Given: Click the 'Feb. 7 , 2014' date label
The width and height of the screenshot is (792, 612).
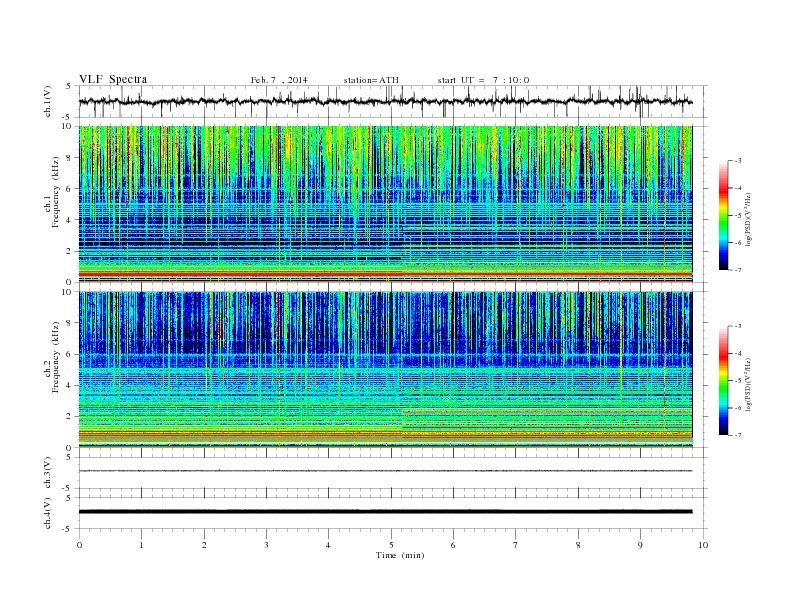Looking at the screenshot, I should (279, 80).
